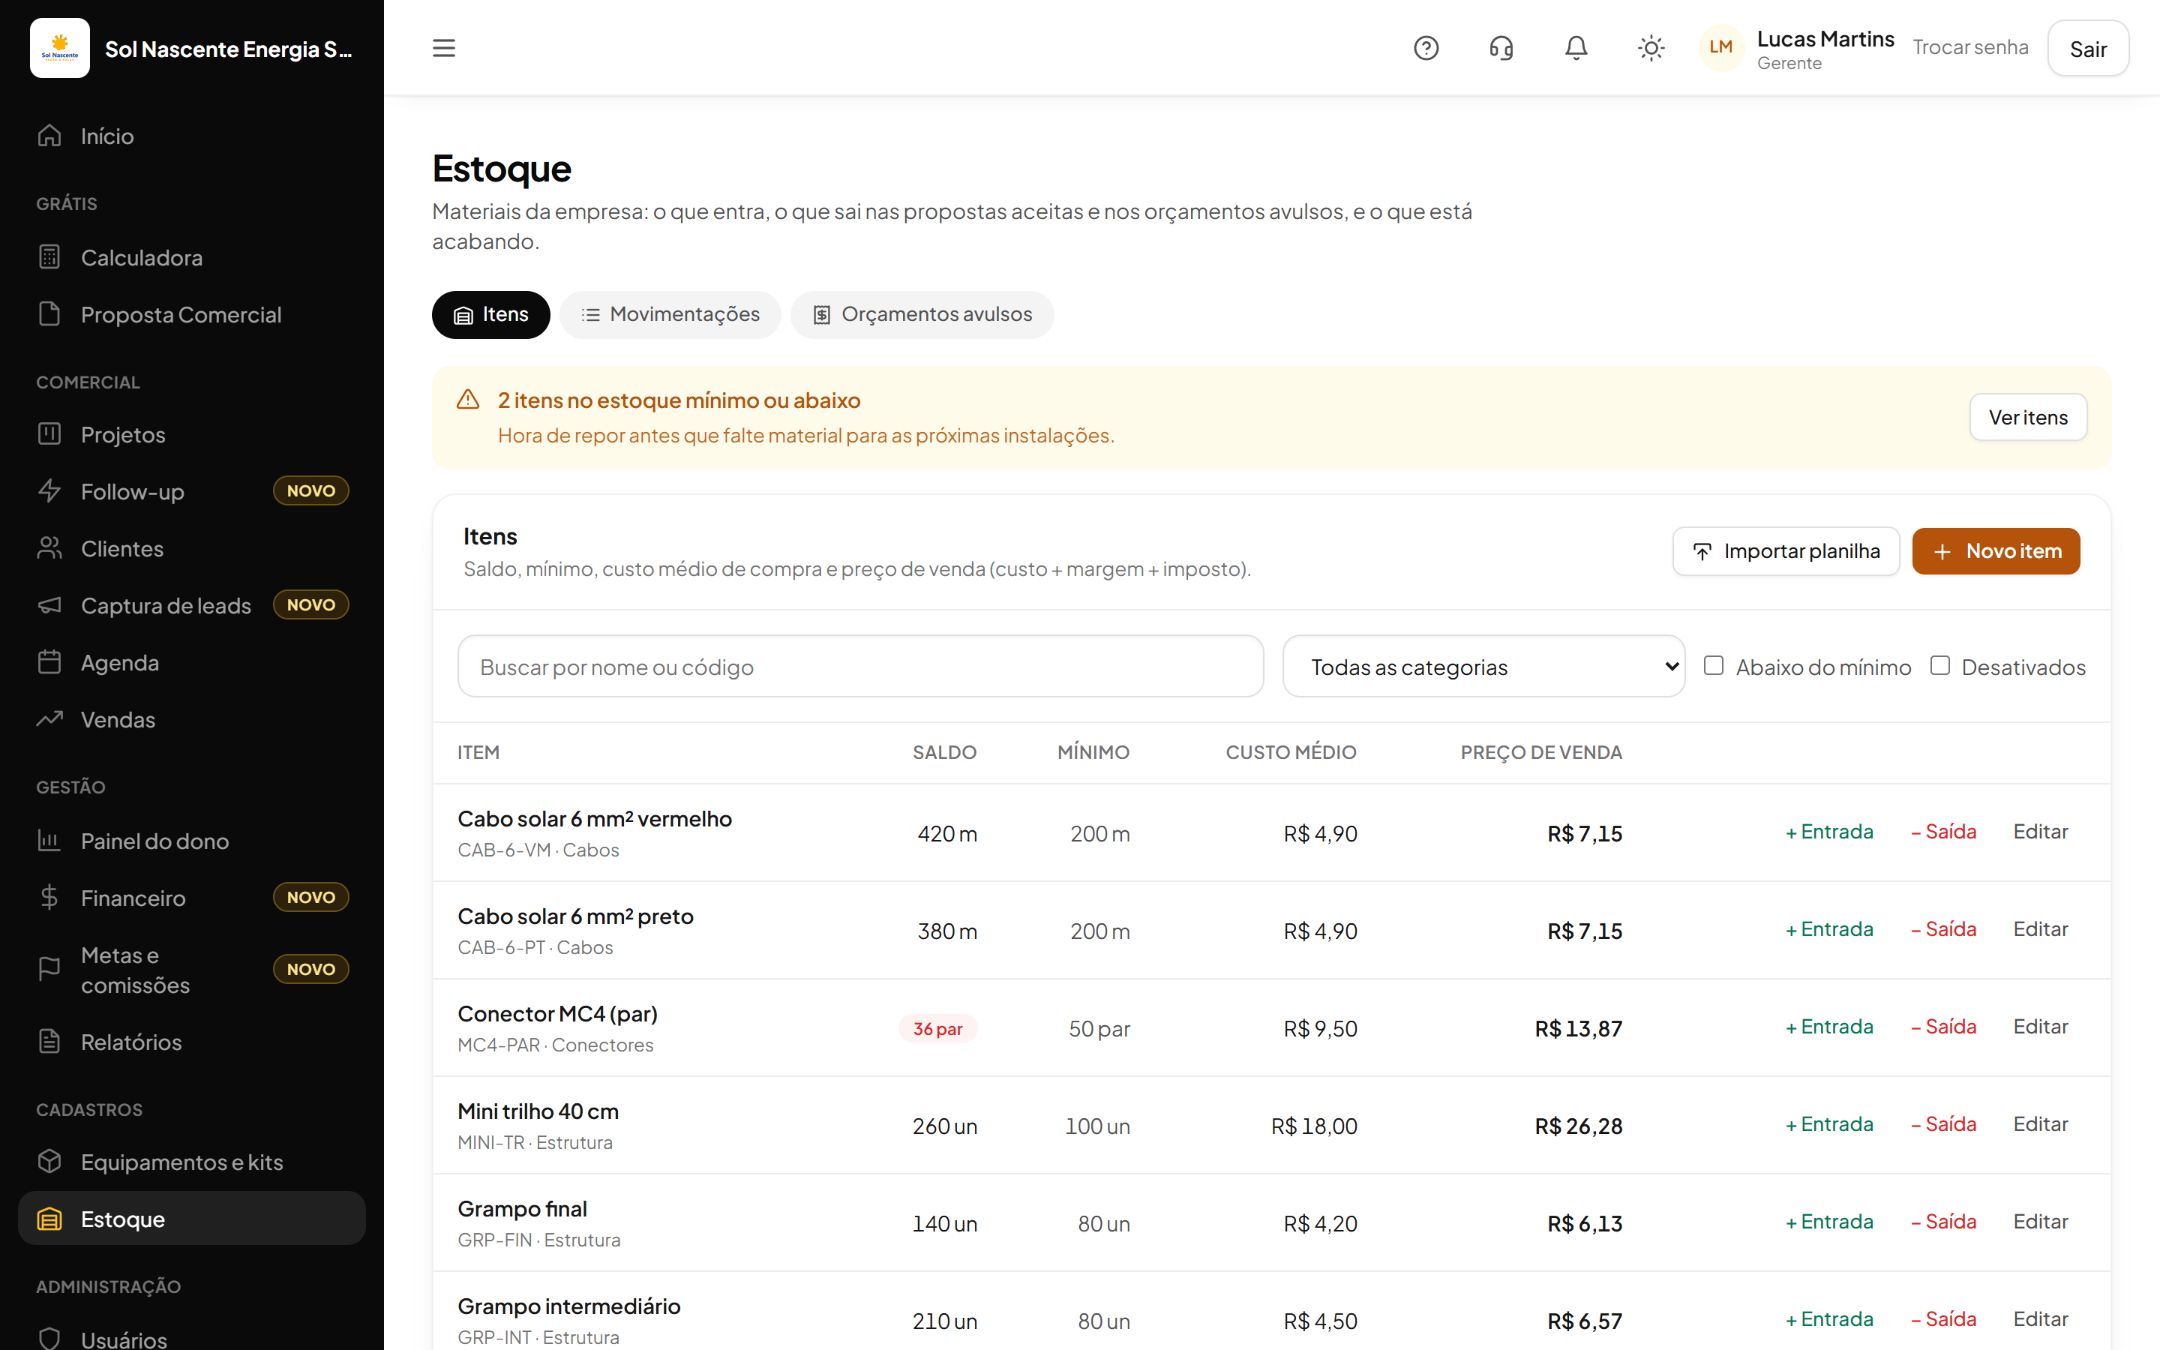Open notifications bell icon
This screenshot has width=2160, height=1350.
tap(1576, 48)
